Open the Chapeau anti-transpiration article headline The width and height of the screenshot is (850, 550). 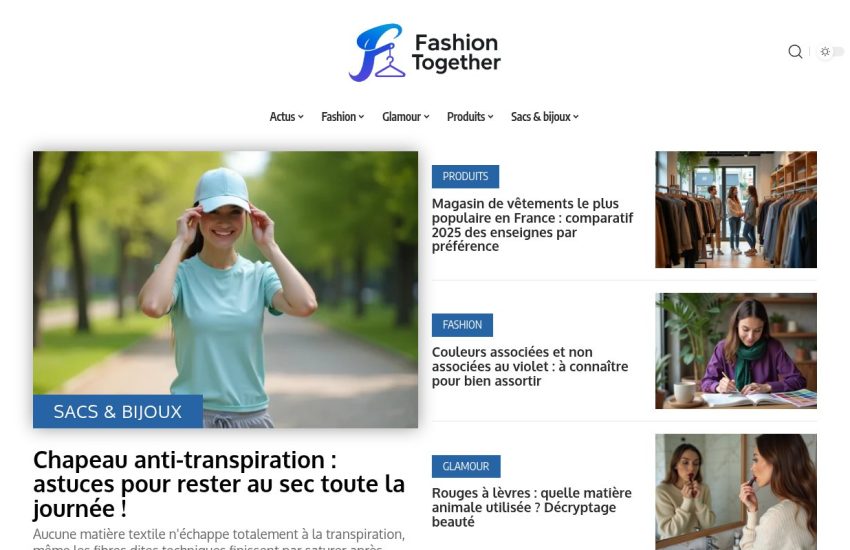click(x=219, y=484)
